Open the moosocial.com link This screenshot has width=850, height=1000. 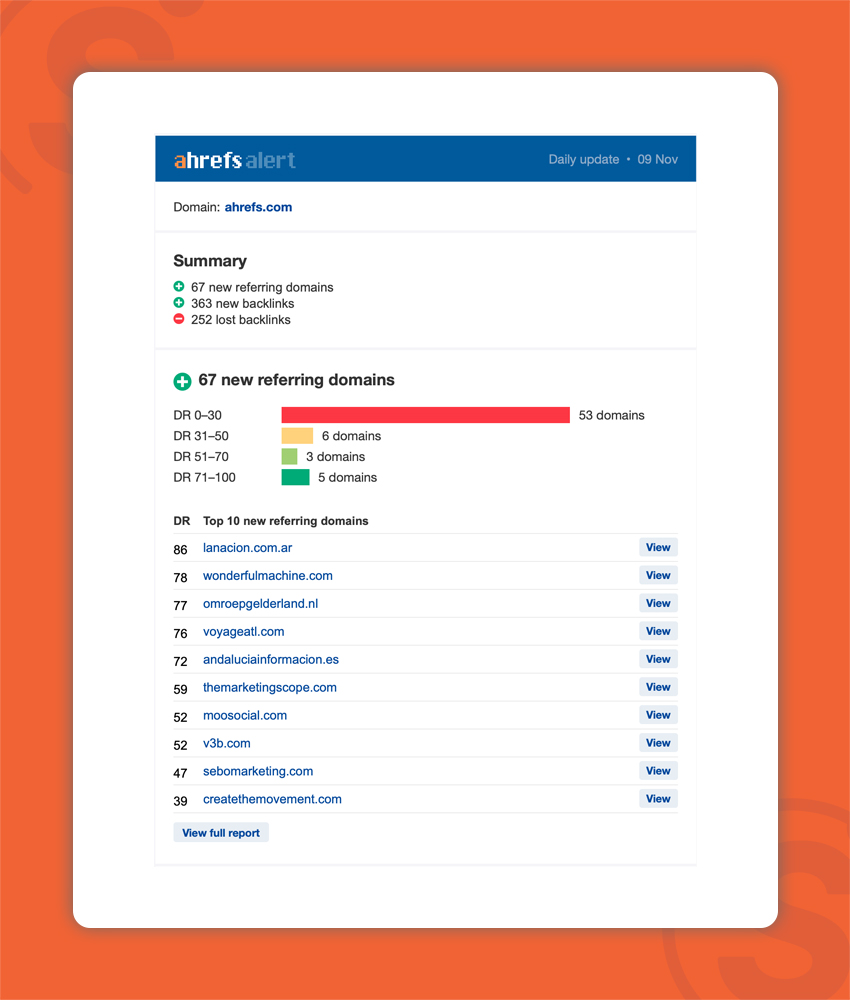pos(245,716)
